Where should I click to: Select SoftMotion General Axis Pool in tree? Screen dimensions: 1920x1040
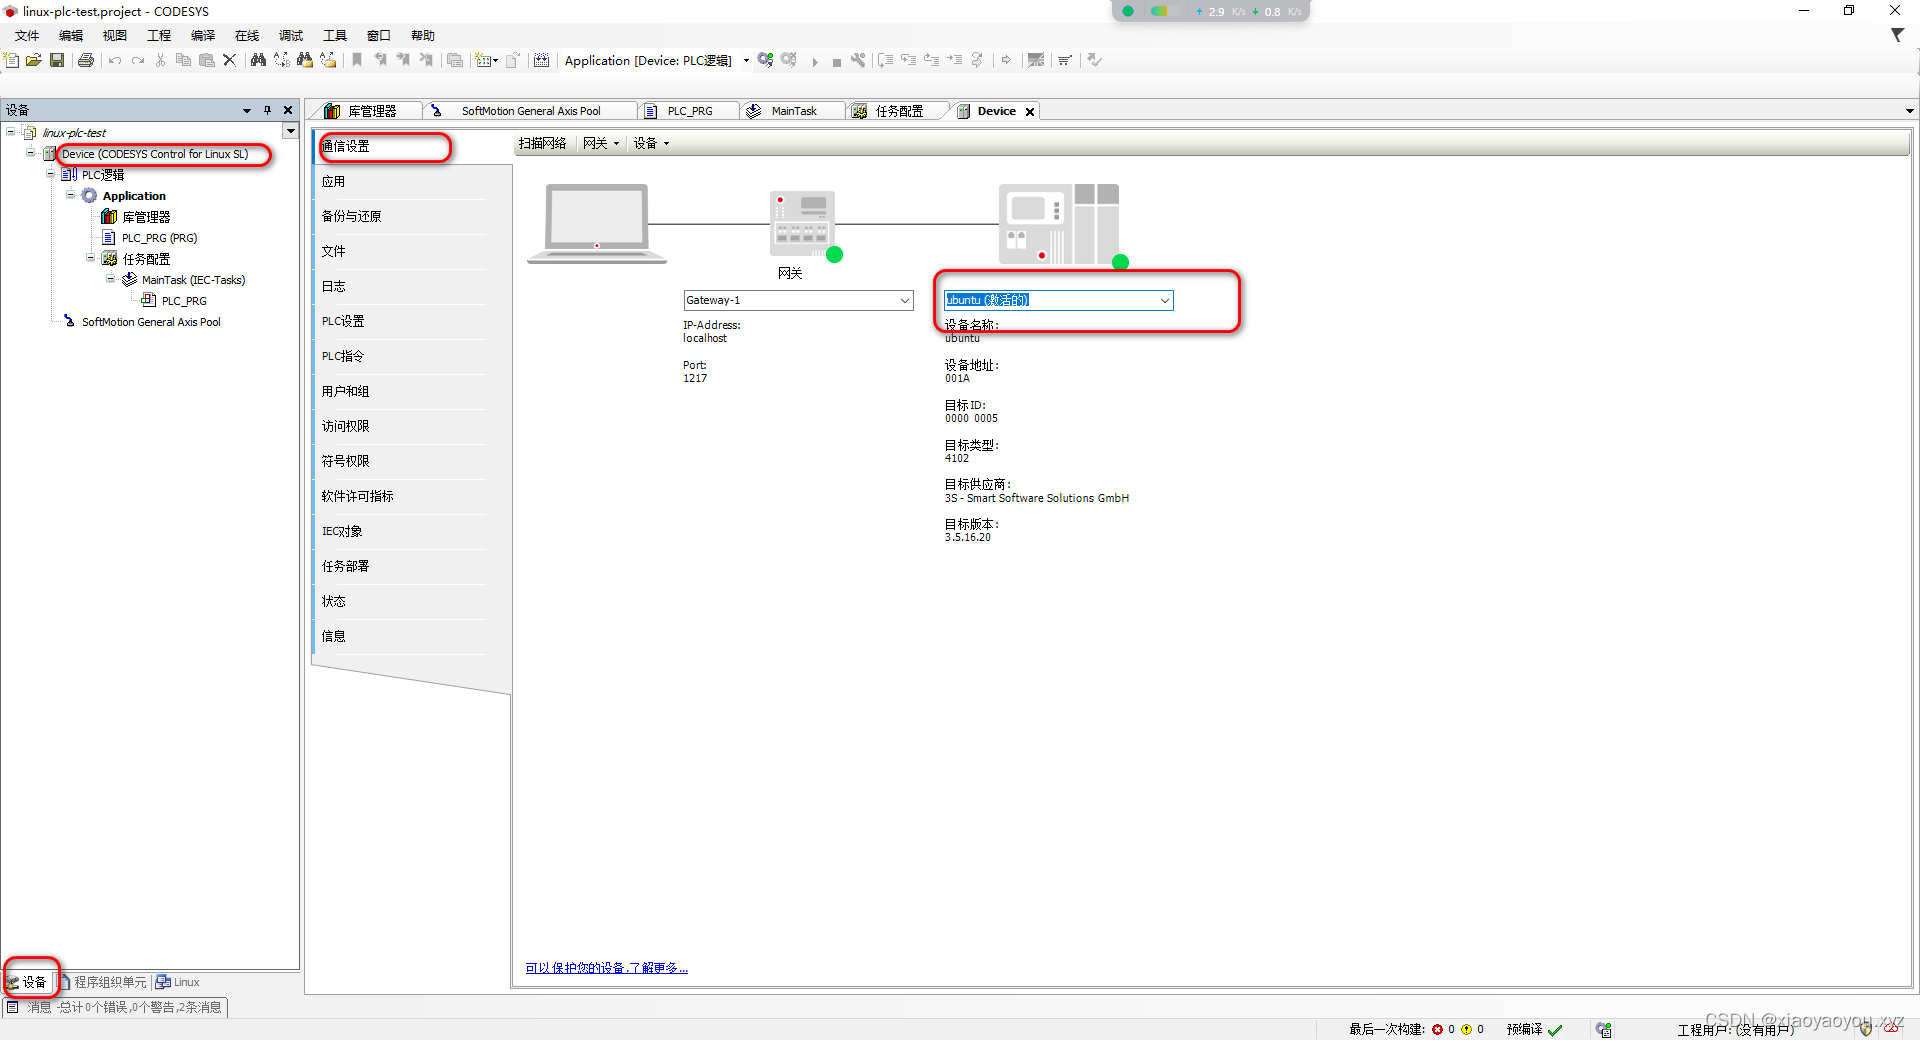151,322
